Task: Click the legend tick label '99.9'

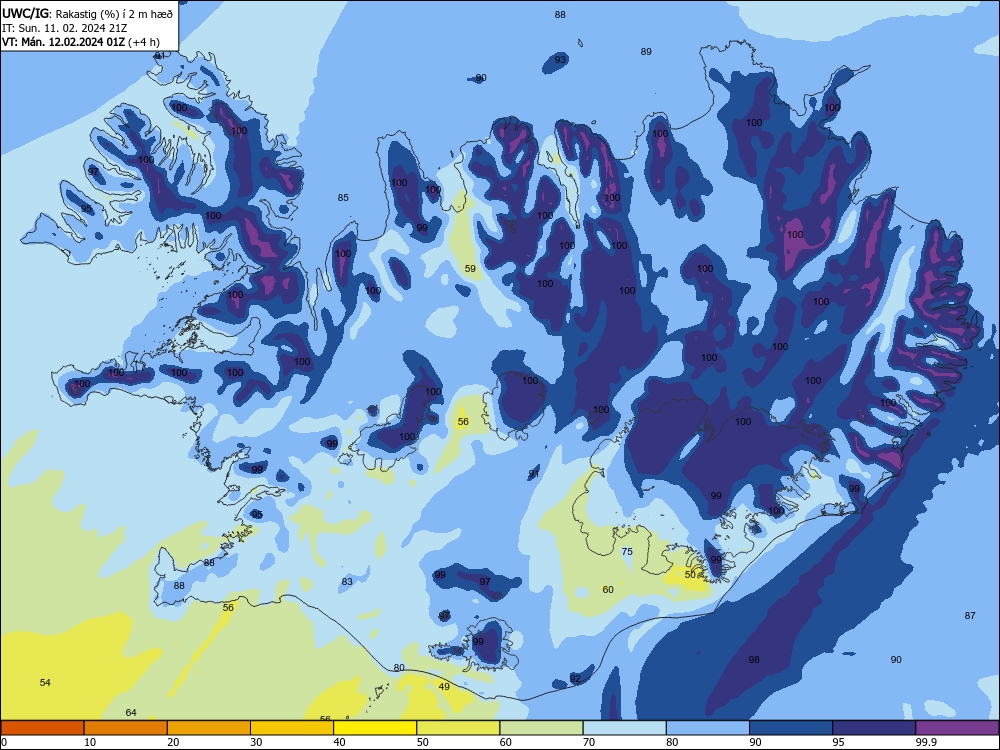Action: 925,742
